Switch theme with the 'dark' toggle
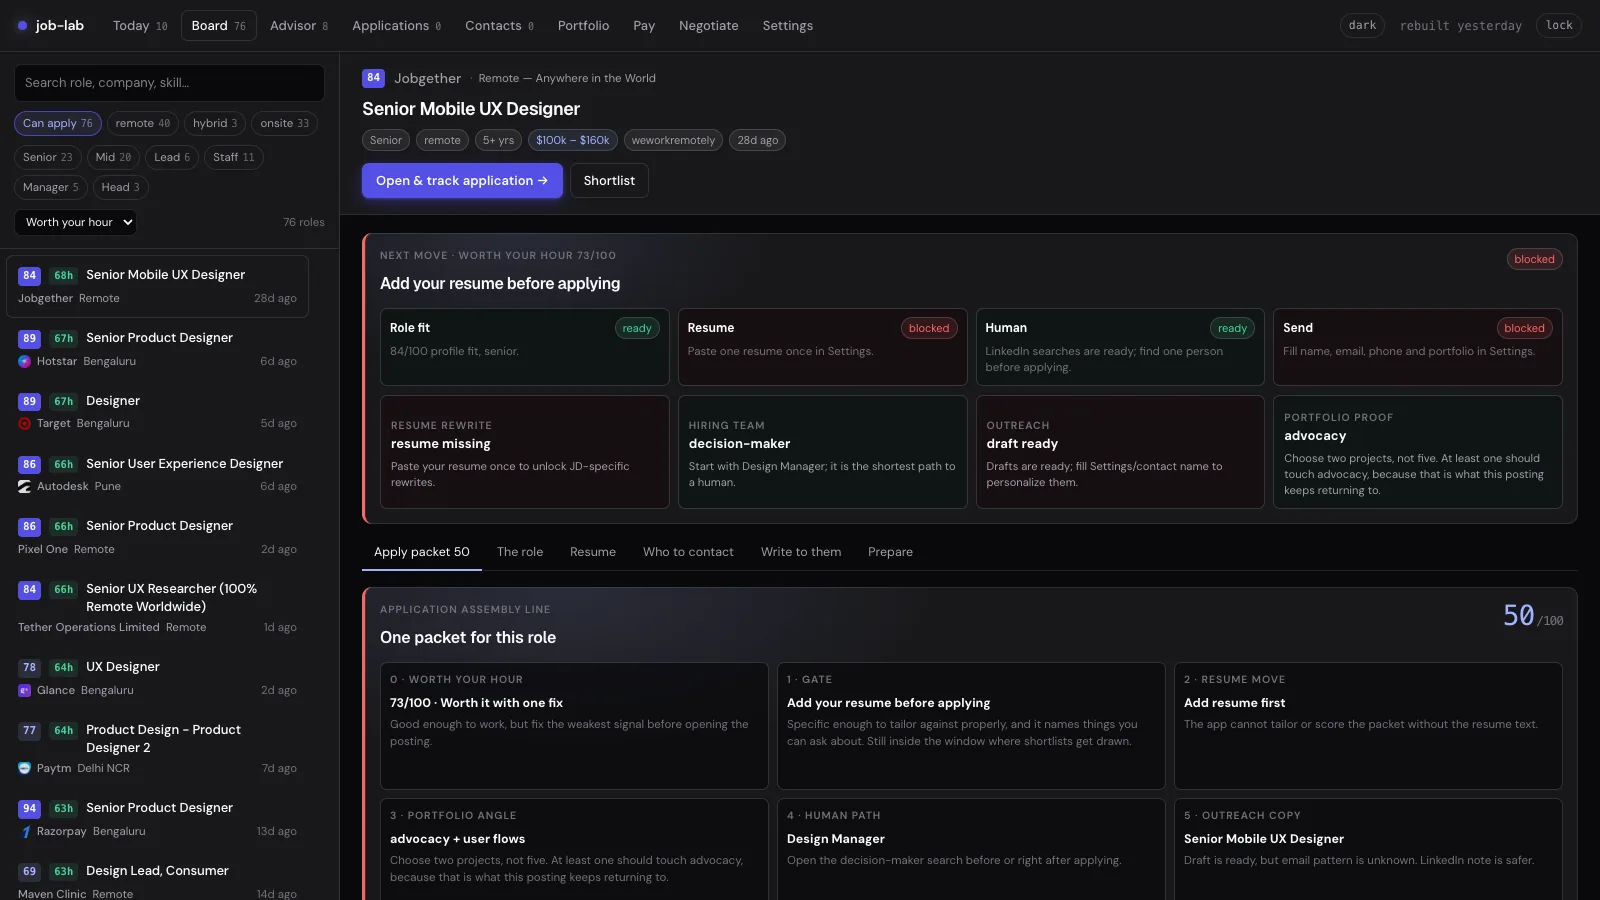Viewport: 1600px width, 900px height. coord(1362,26)
